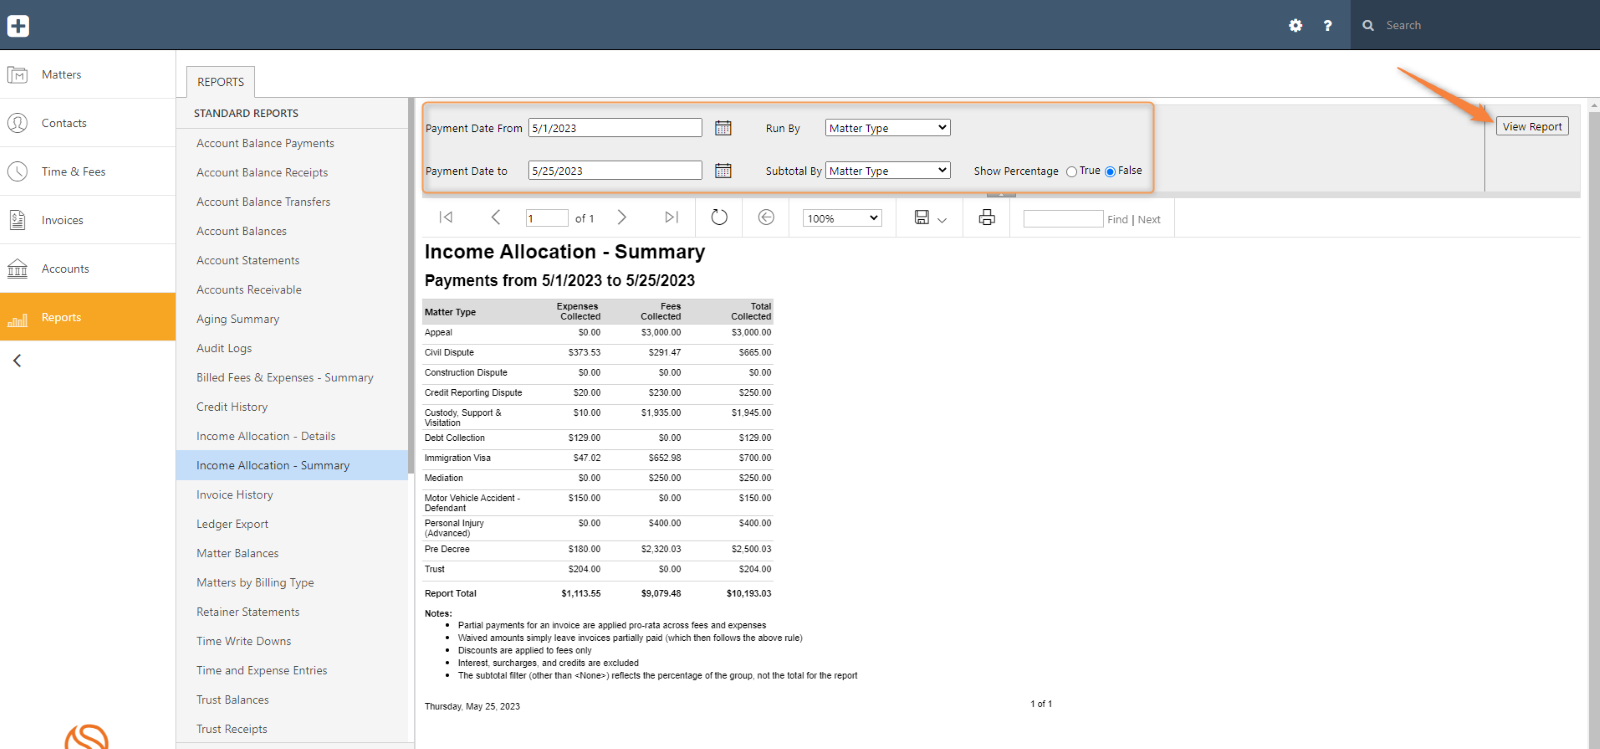Click the current page number field

[x=547, y=218]
